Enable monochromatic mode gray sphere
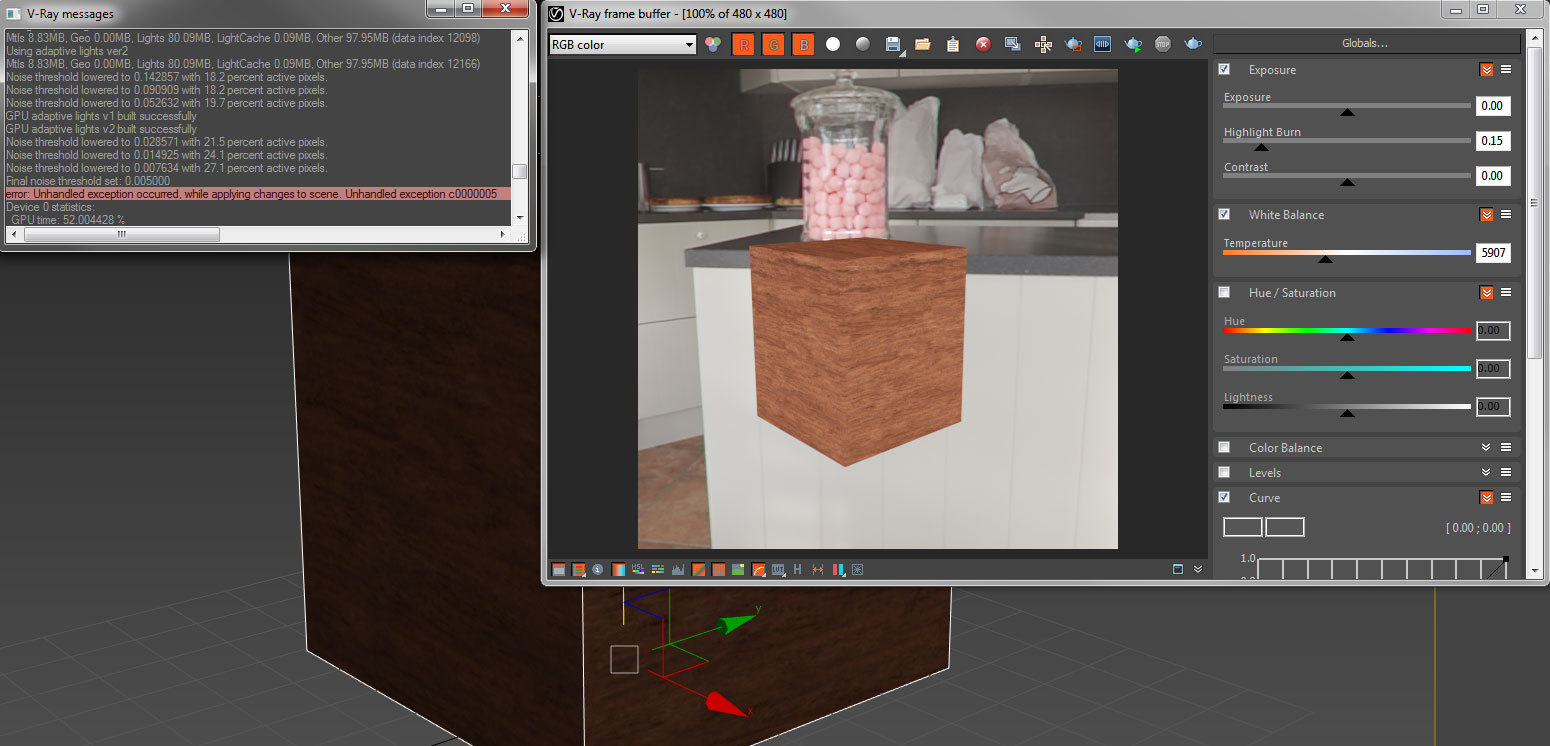The image size is (1550, 746). point(863,44)
